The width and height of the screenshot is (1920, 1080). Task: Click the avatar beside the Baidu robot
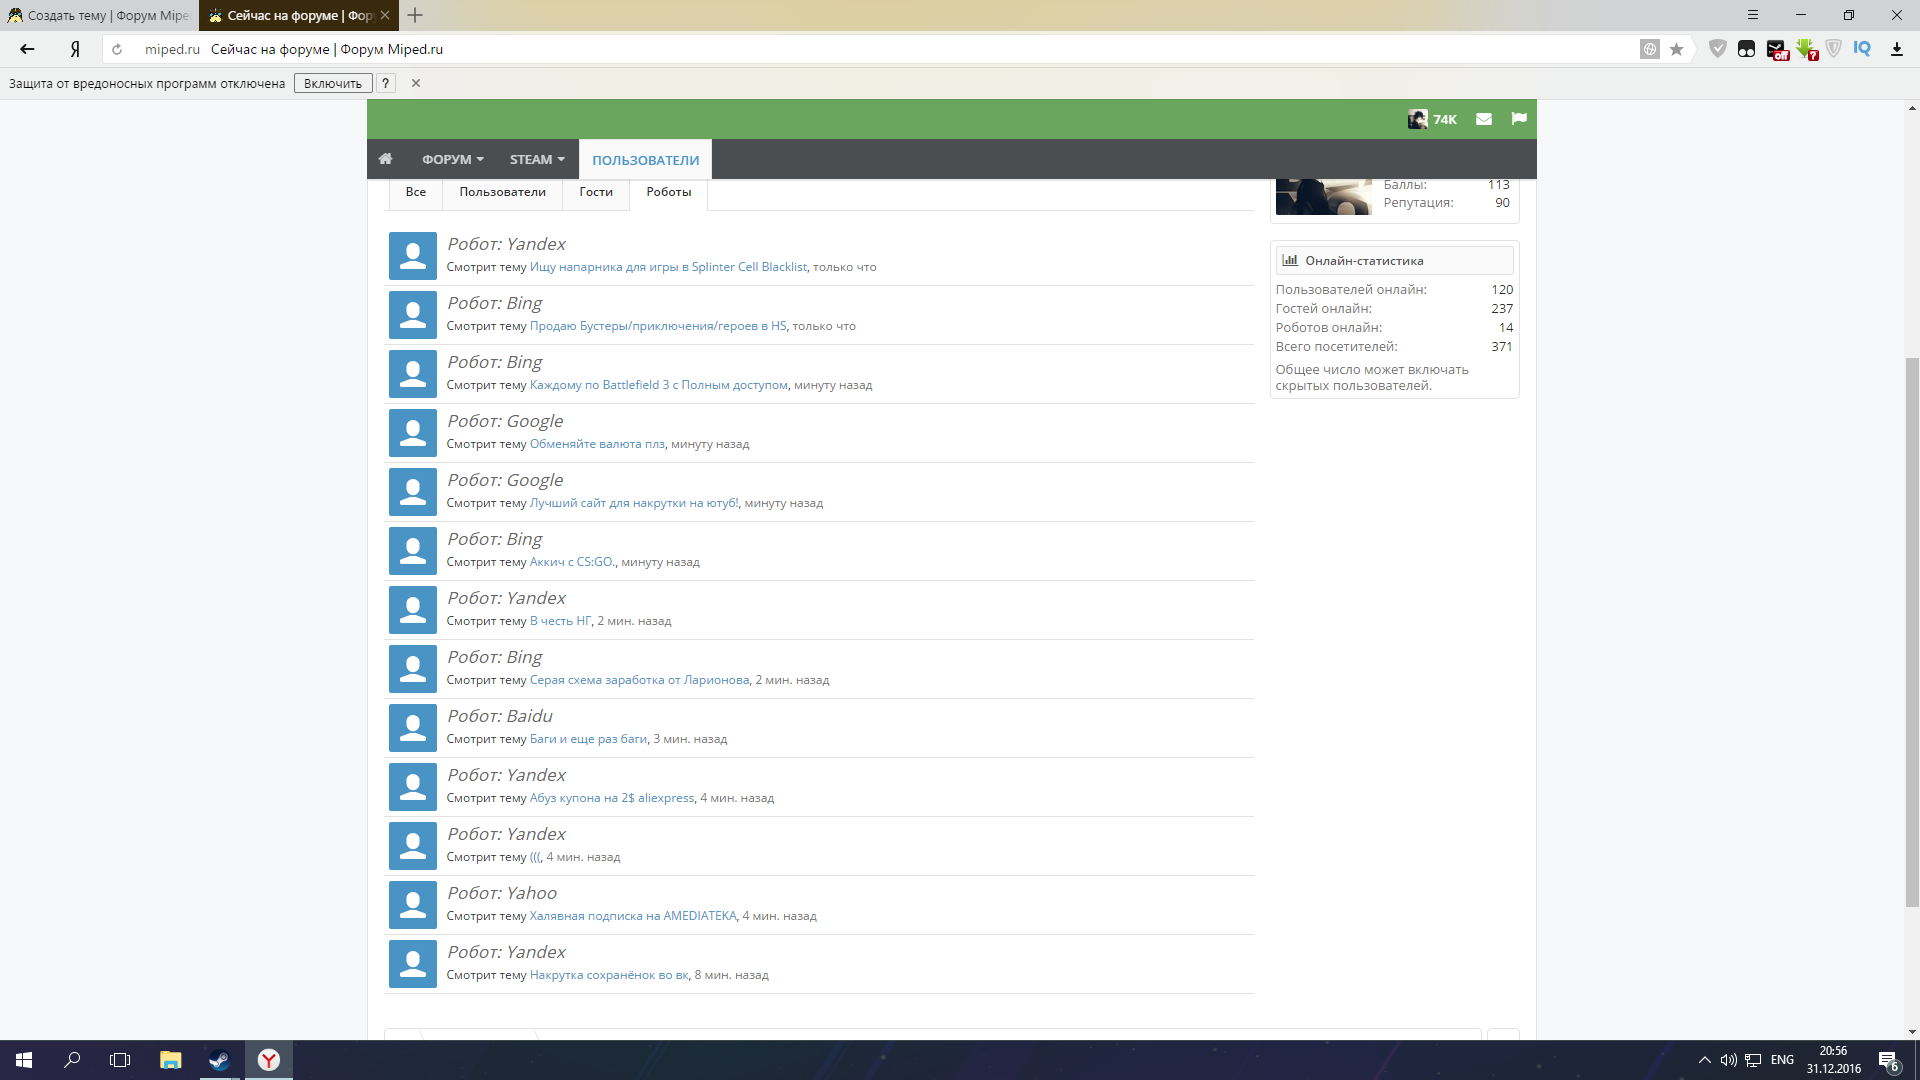(x=413, y=728)
